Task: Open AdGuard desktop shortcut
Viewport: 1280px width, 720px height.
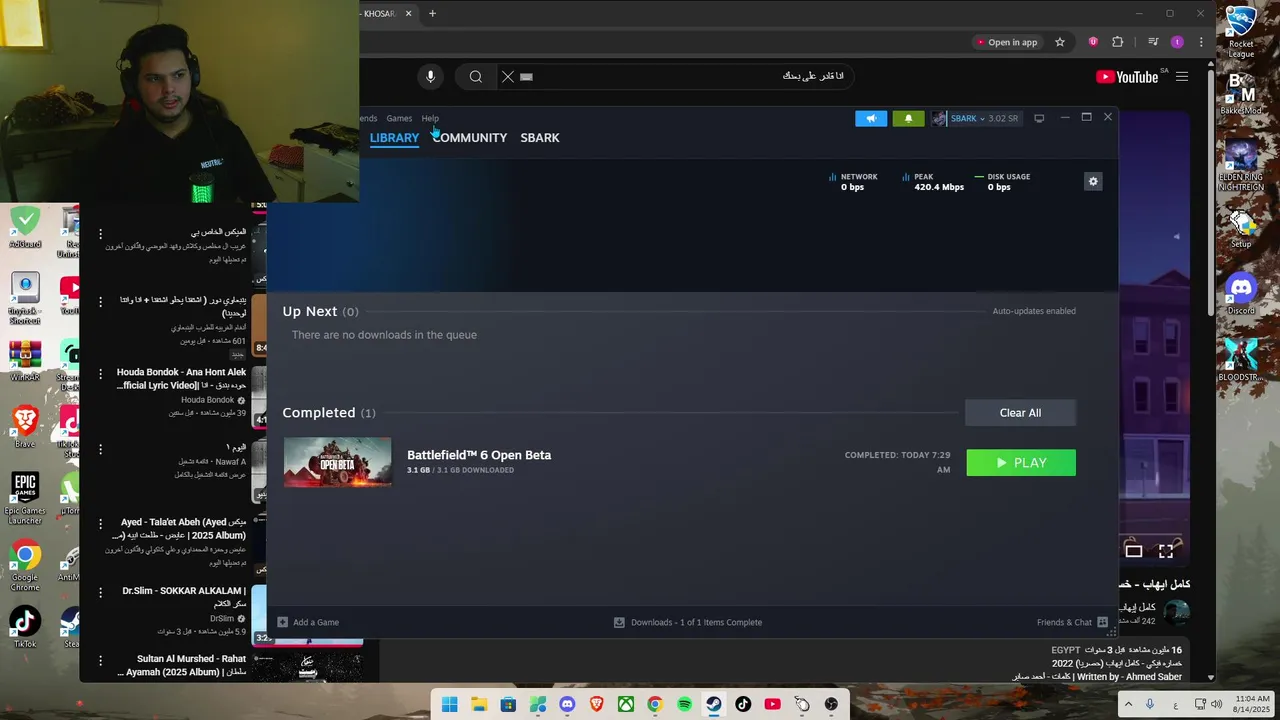Action: [x=25, y=227]
